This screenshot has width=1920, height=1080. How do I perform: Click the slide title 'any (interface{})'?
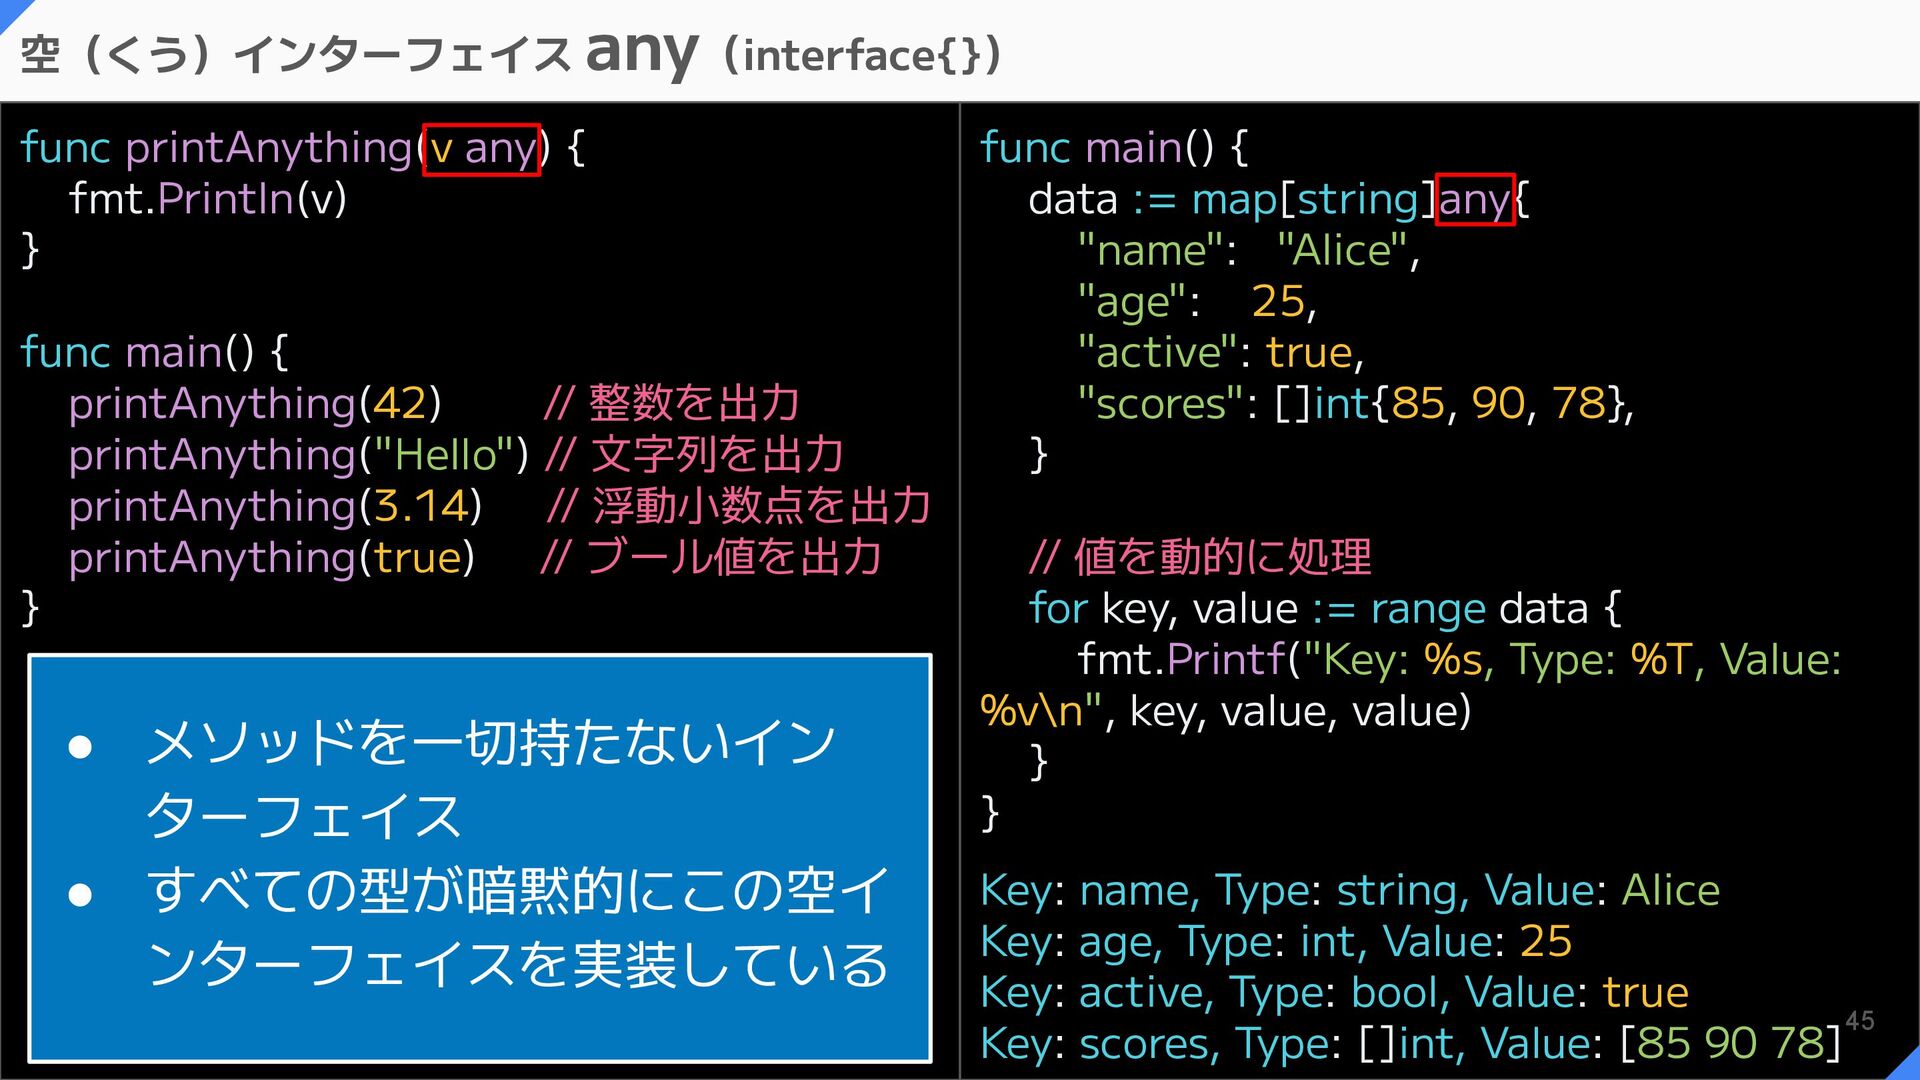coord(792,52)
